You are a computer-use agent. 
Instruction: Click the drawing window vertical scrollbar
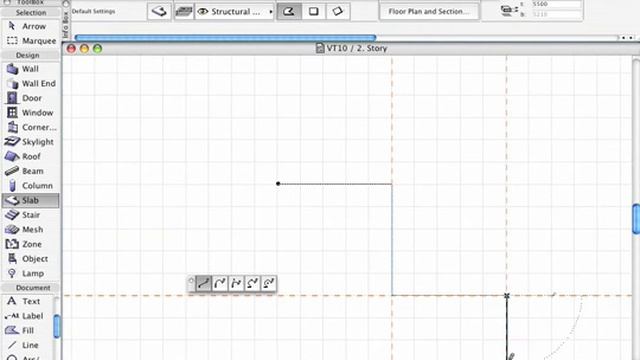pos(636,219)
